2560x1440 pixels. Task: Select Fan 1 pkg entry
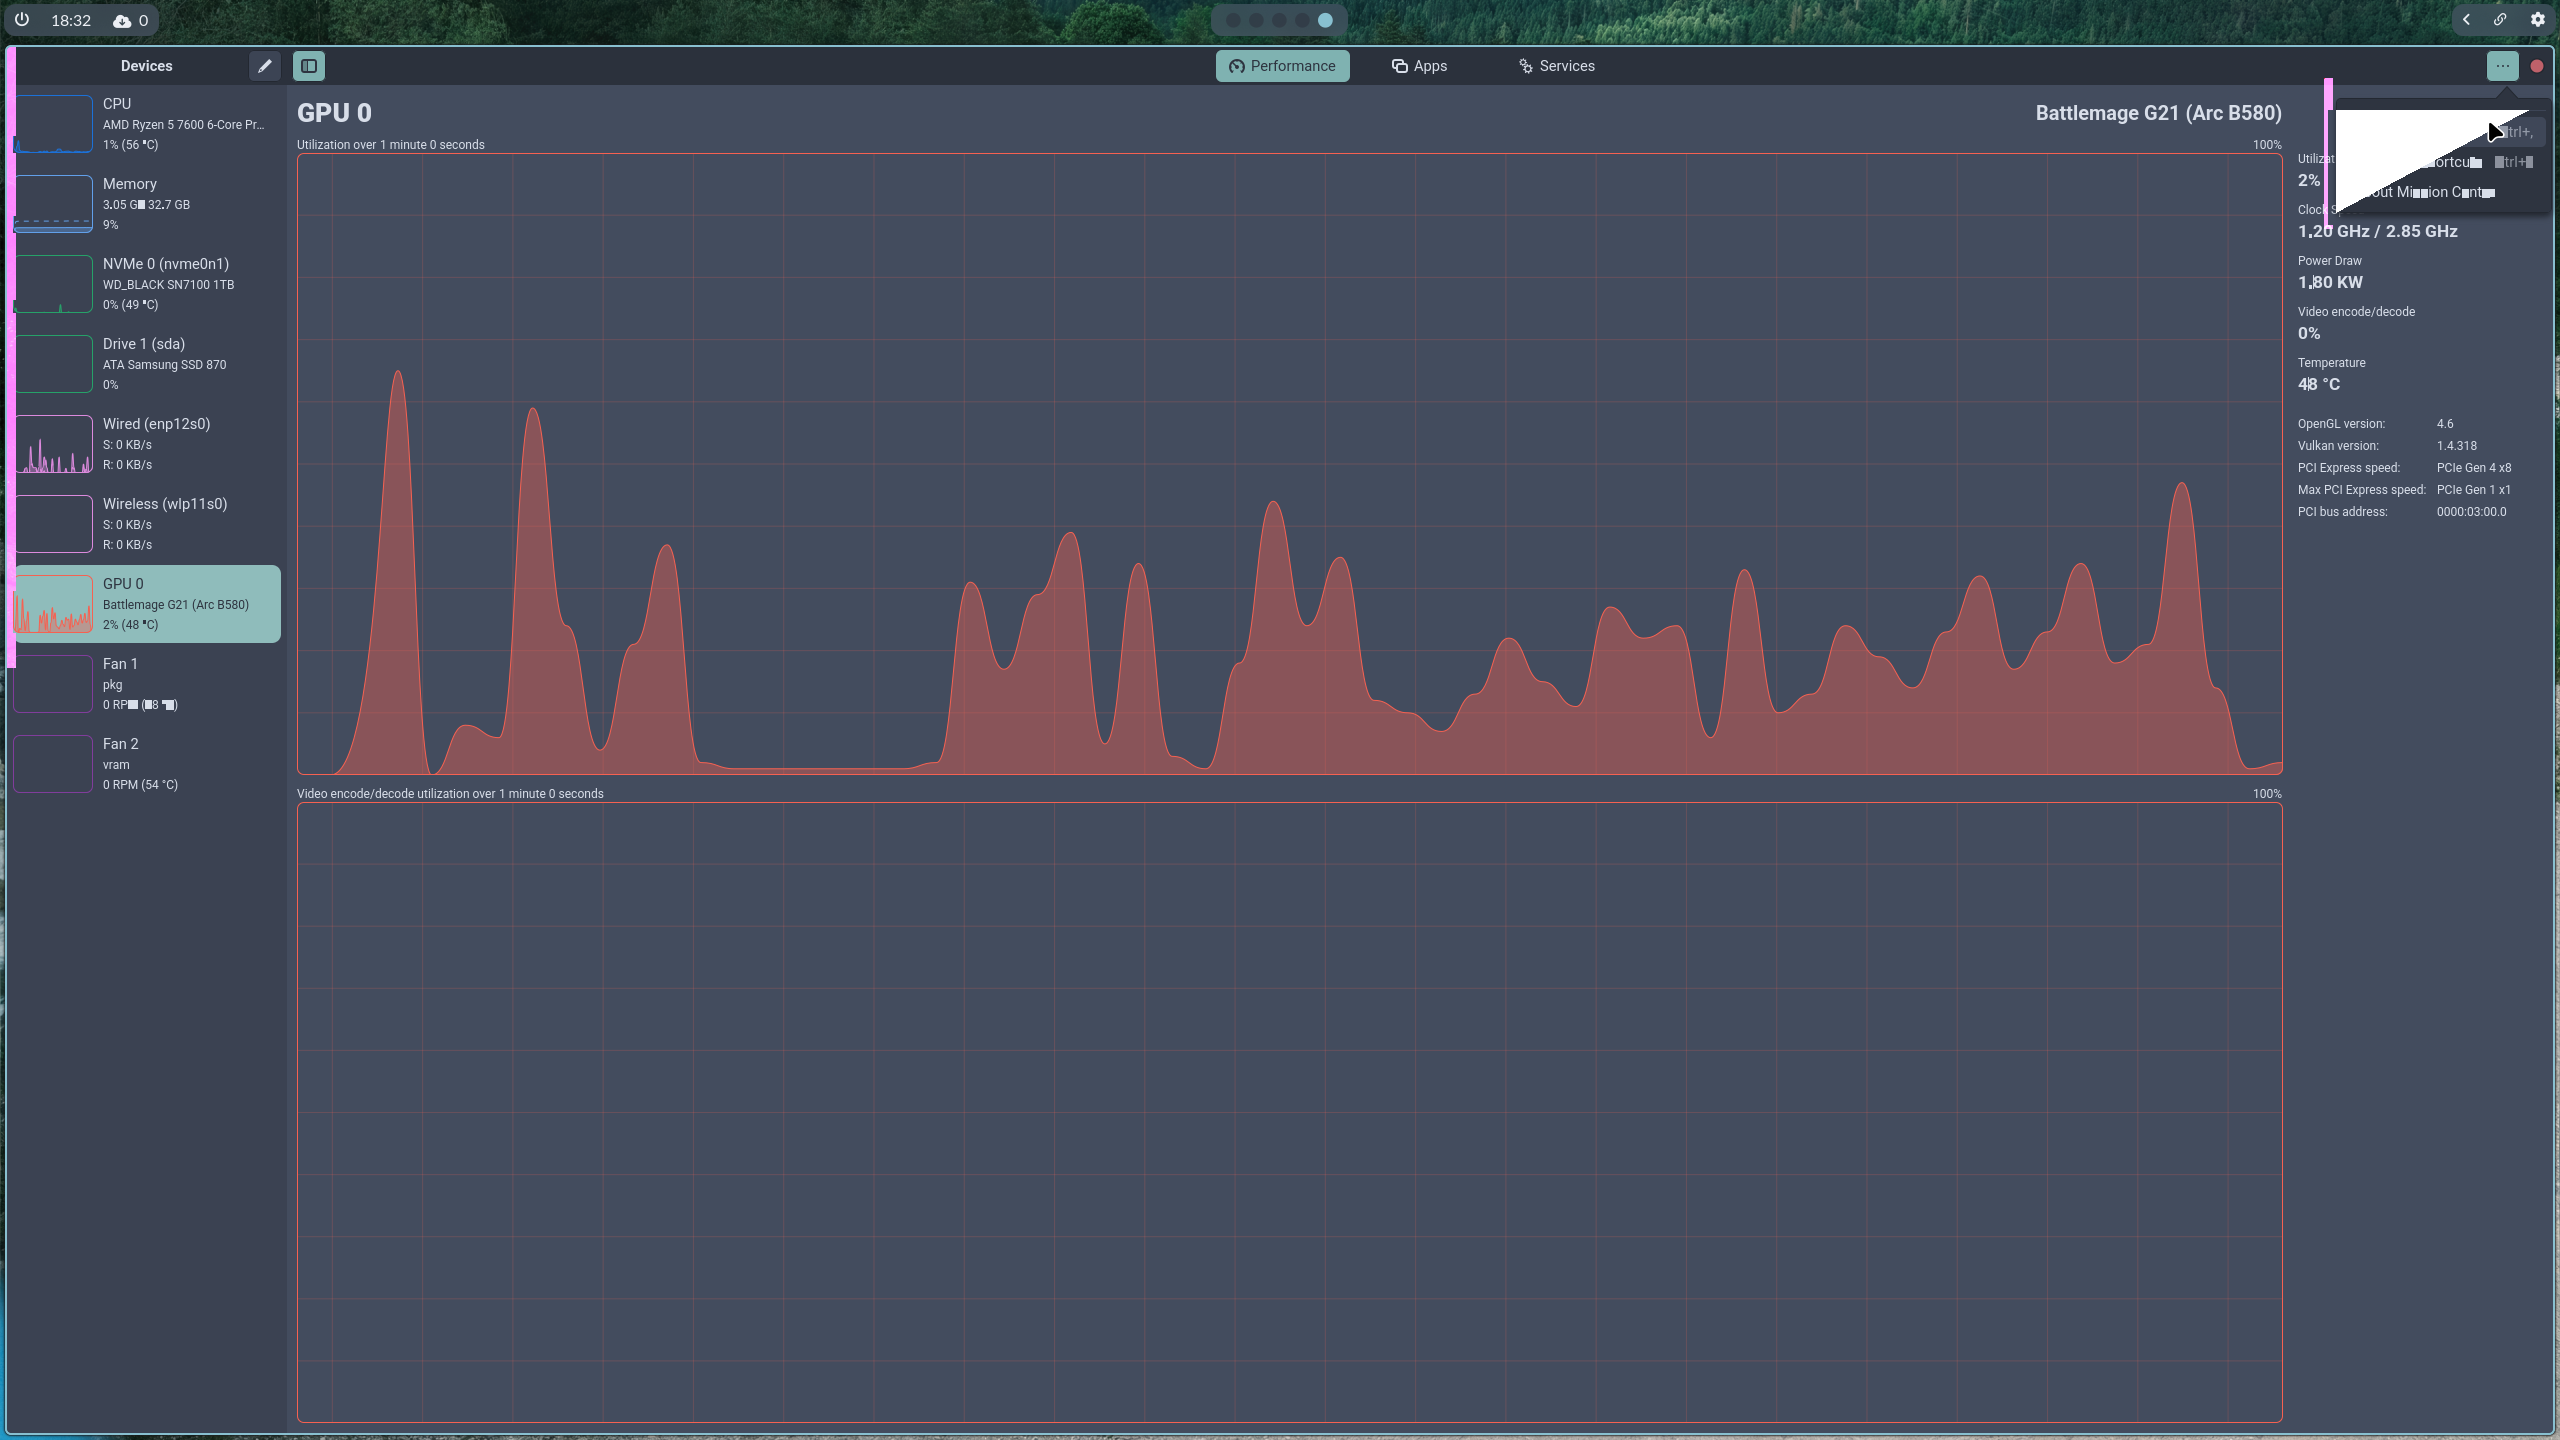coord(147,684)
